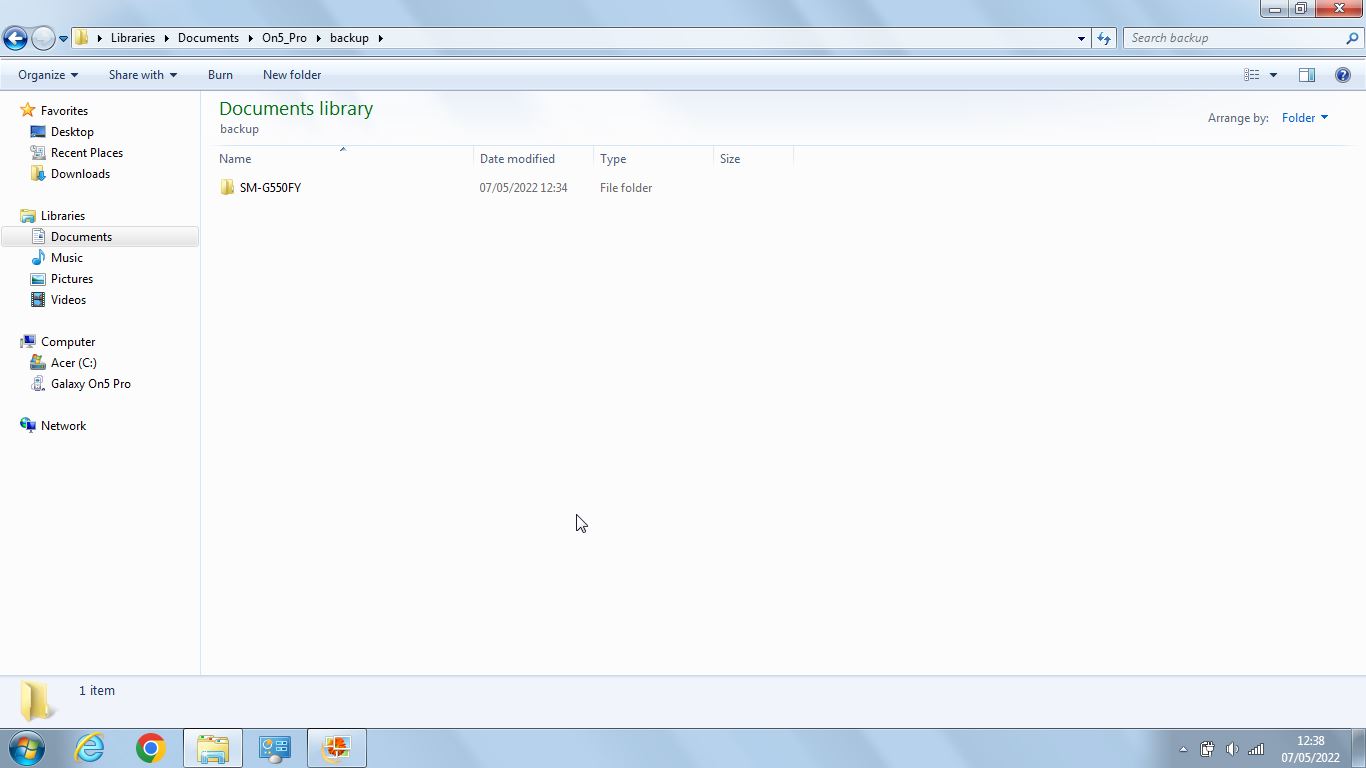Viewport: 1366px width, 768px height.
Task: Click the Windows Explorer taskbar button
Action: click(212, 748)
